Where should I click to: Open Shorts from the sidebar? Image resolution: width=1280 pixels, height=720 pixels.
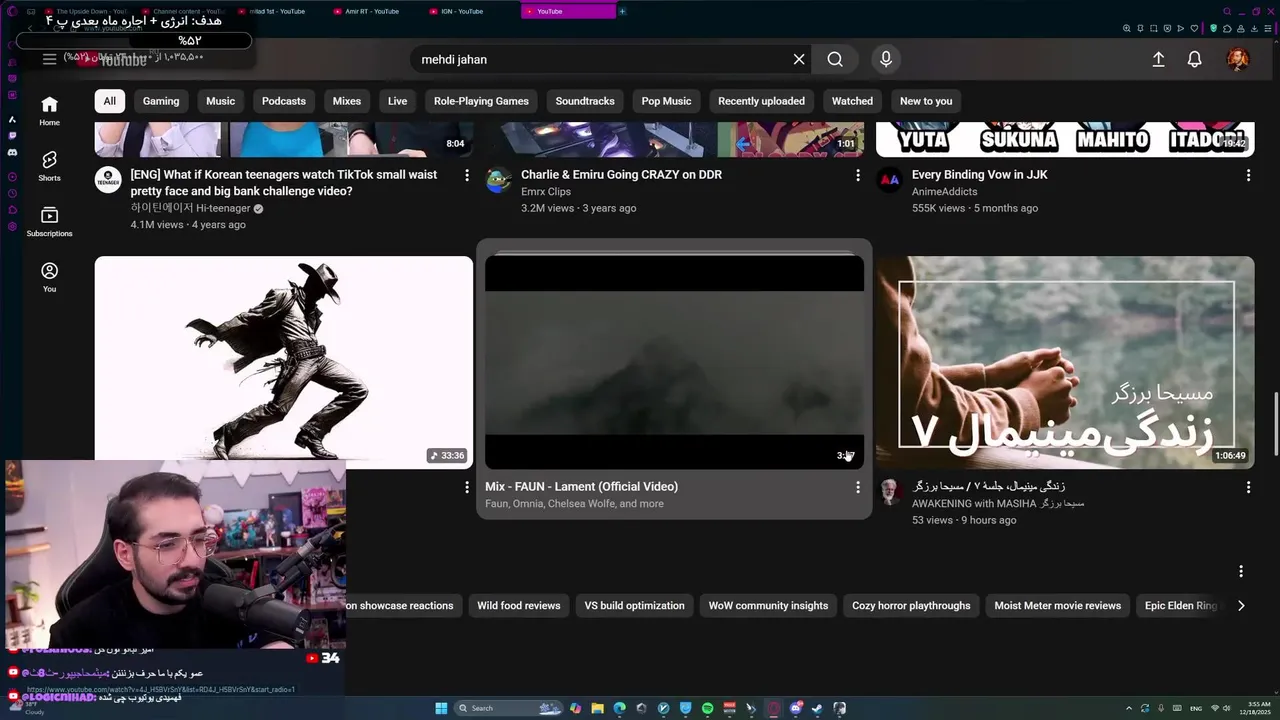(49, 166)
